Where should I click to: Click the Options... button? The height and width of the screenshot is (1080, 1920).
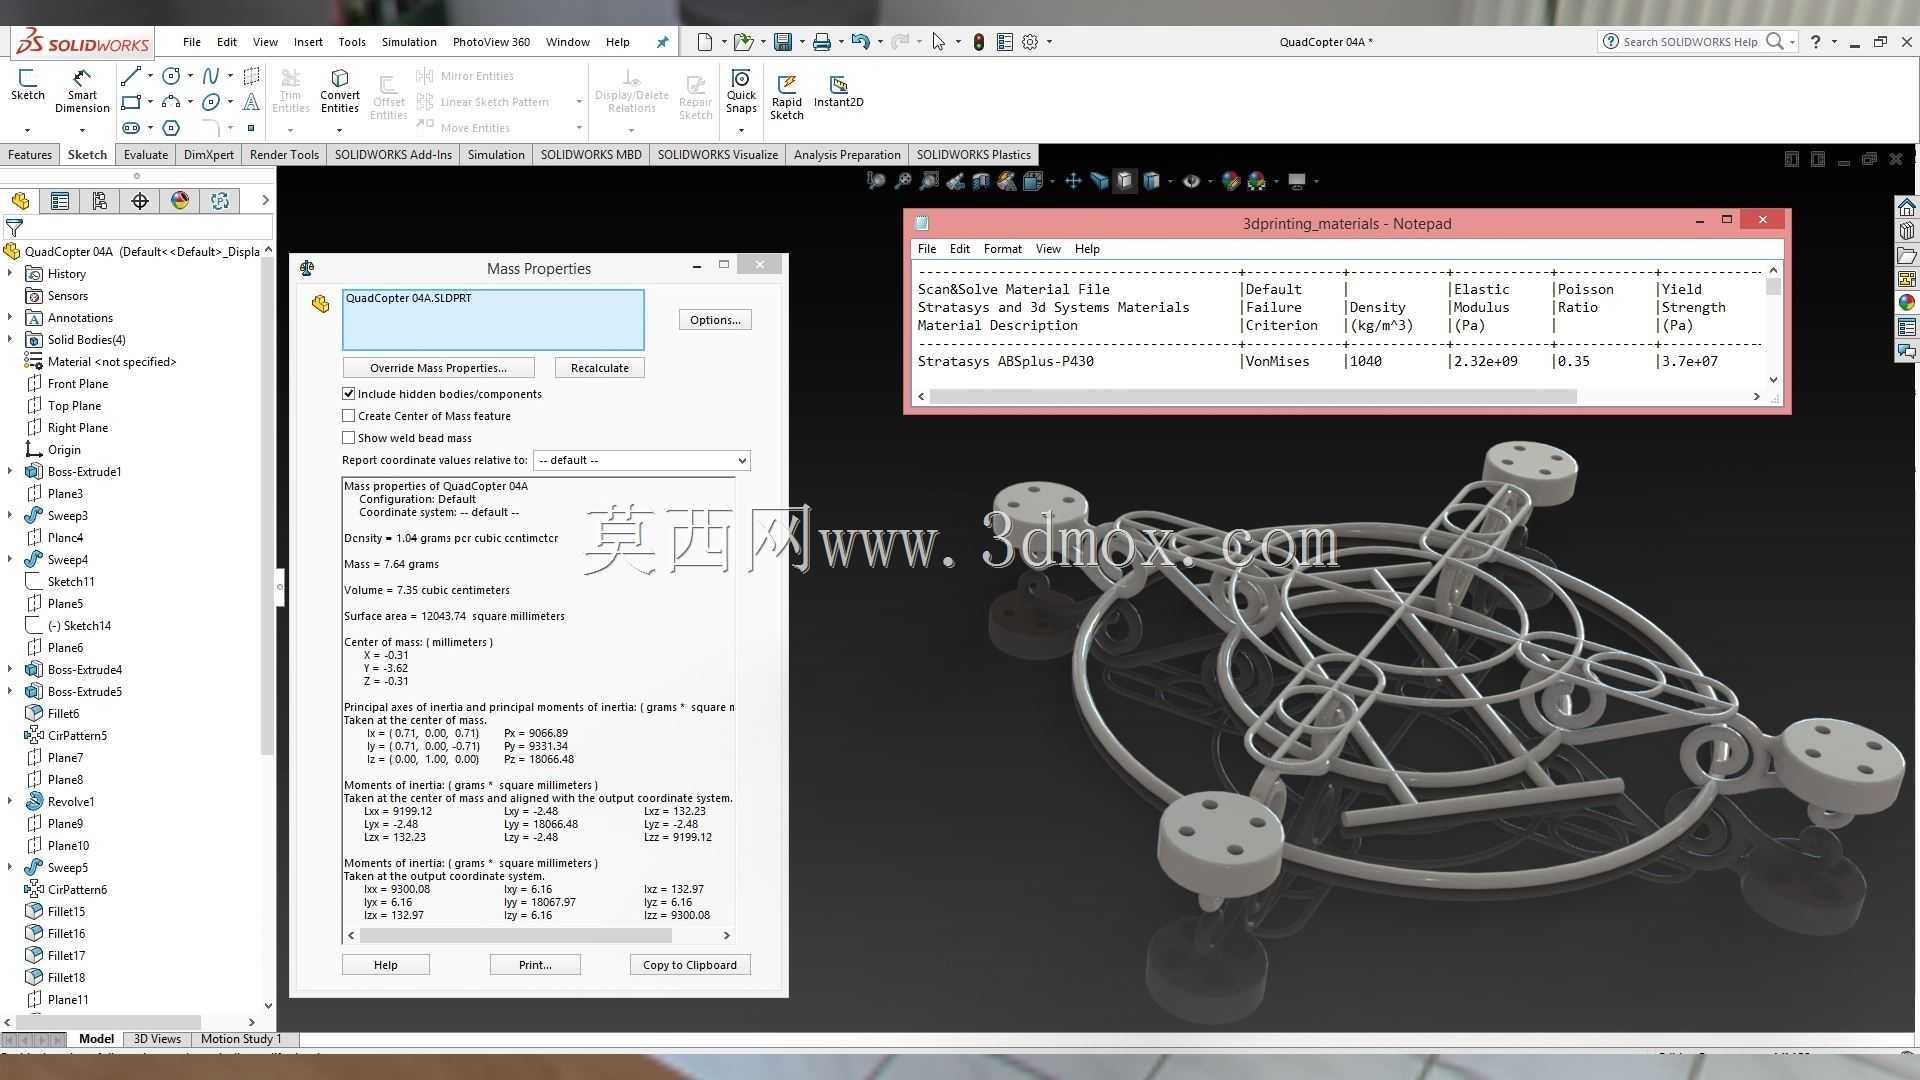[715, 320]
